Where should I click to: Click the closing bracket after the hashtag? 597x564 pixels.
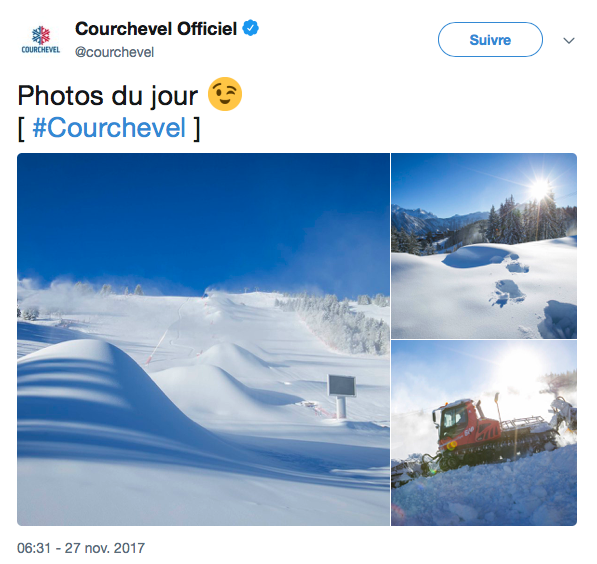point(196,129)
